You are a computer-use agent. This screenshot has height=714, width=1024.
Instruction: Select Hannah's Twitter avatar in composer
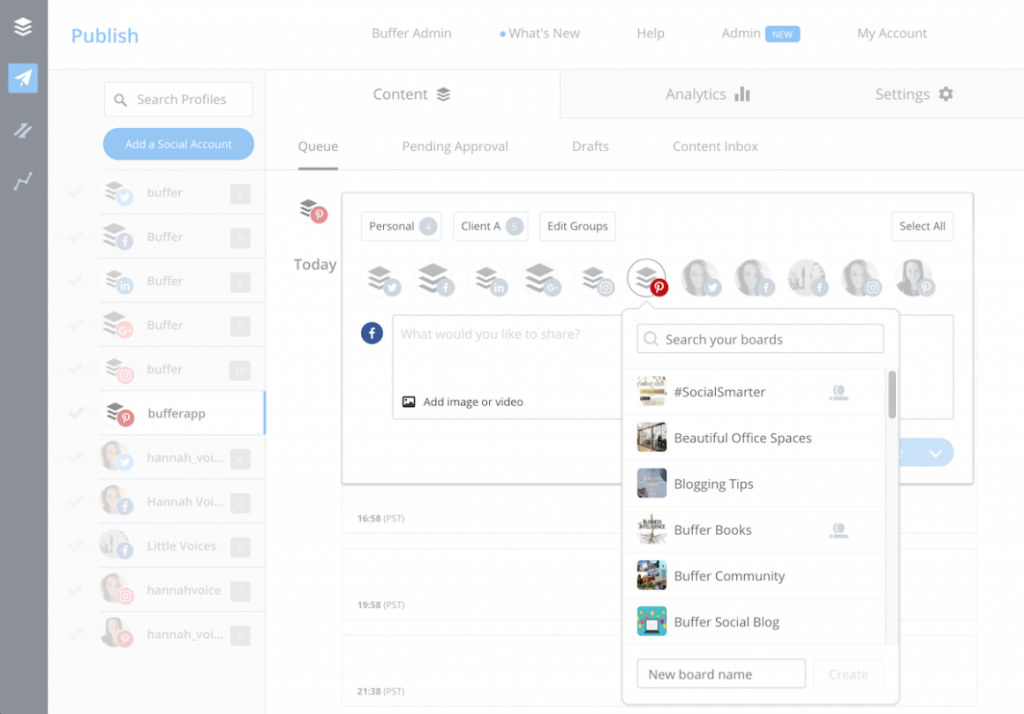(701, 278)
